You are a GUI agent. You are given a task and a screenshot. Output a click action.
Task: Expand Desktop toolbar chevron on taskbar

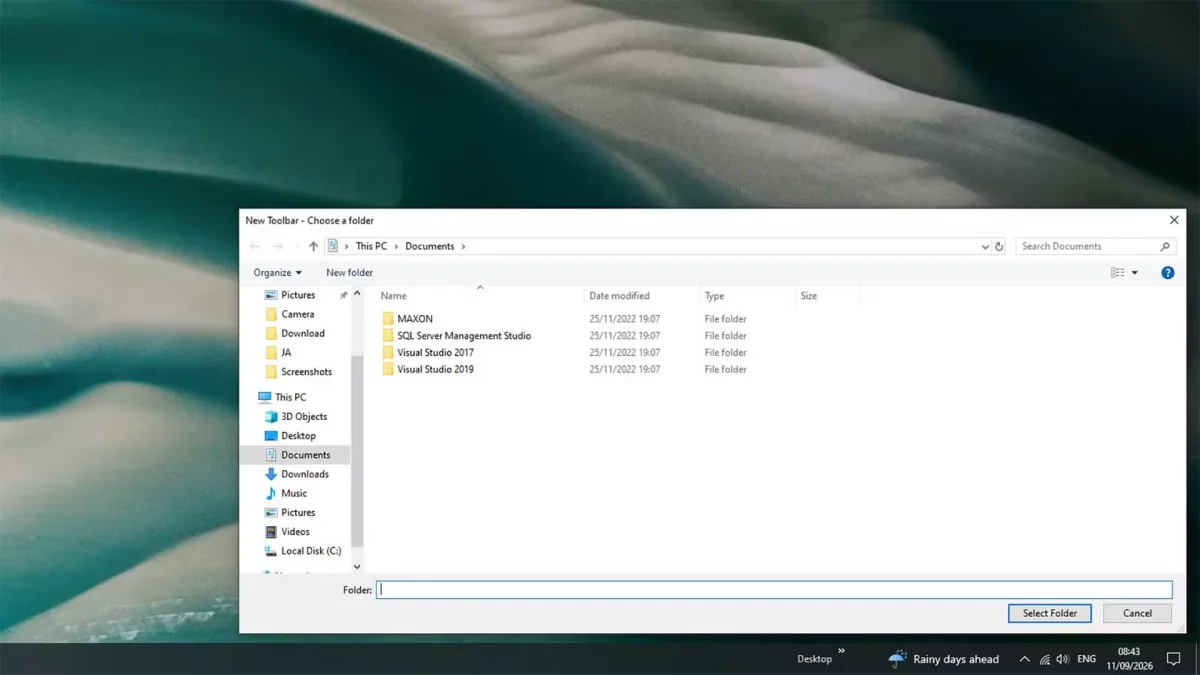point(841,651)
